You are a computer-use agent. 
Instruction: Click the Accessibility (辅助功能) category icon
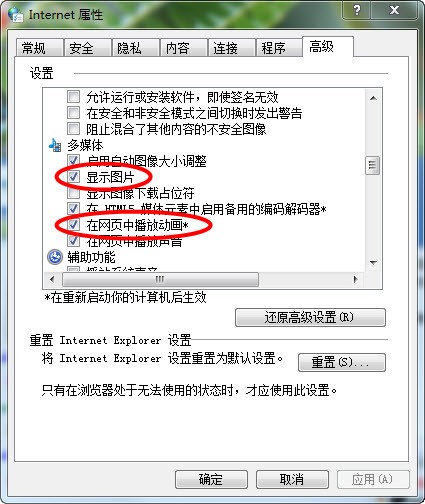point(55,257)
